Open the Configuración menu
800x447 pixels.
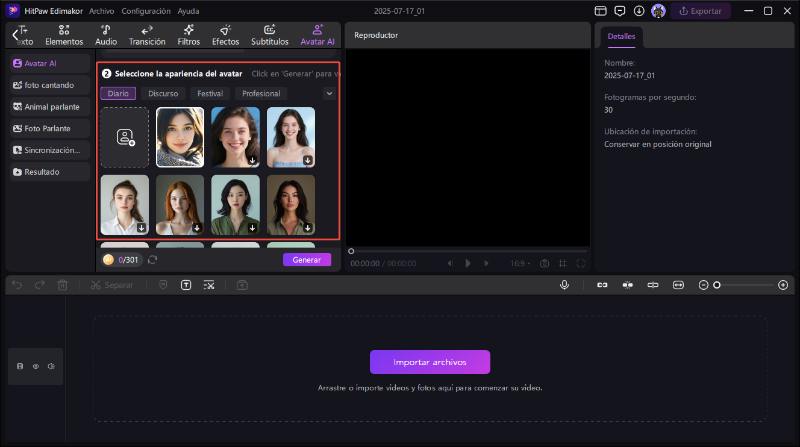[146, 11]
